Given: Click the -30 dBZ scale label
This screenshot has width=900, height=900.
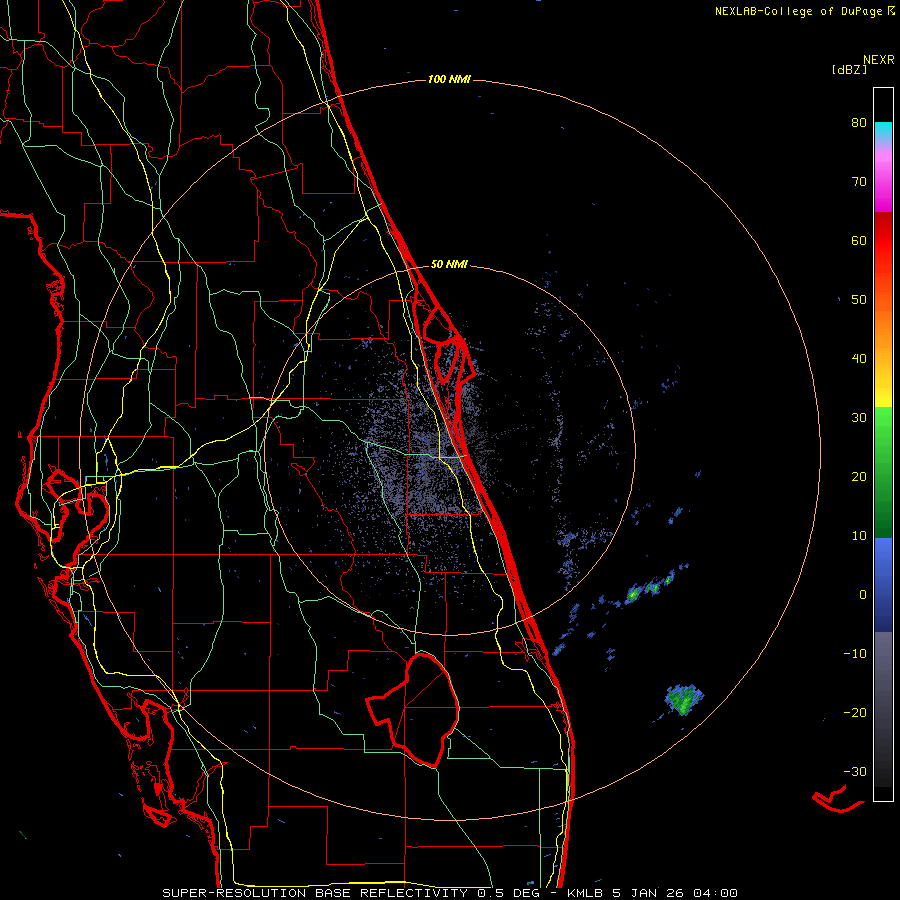Looking at the screenshot, I should (x=855, y=771).
